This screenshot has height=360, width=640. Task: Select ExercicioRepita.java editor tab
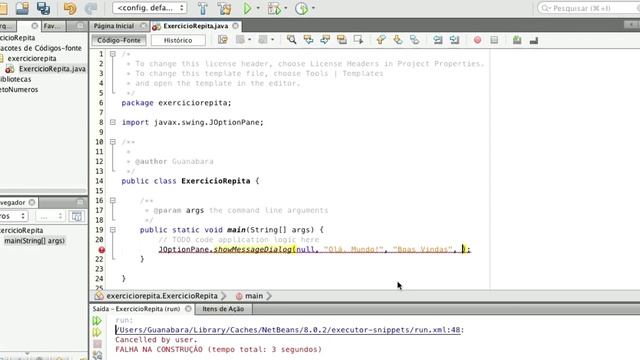(196, 26)
